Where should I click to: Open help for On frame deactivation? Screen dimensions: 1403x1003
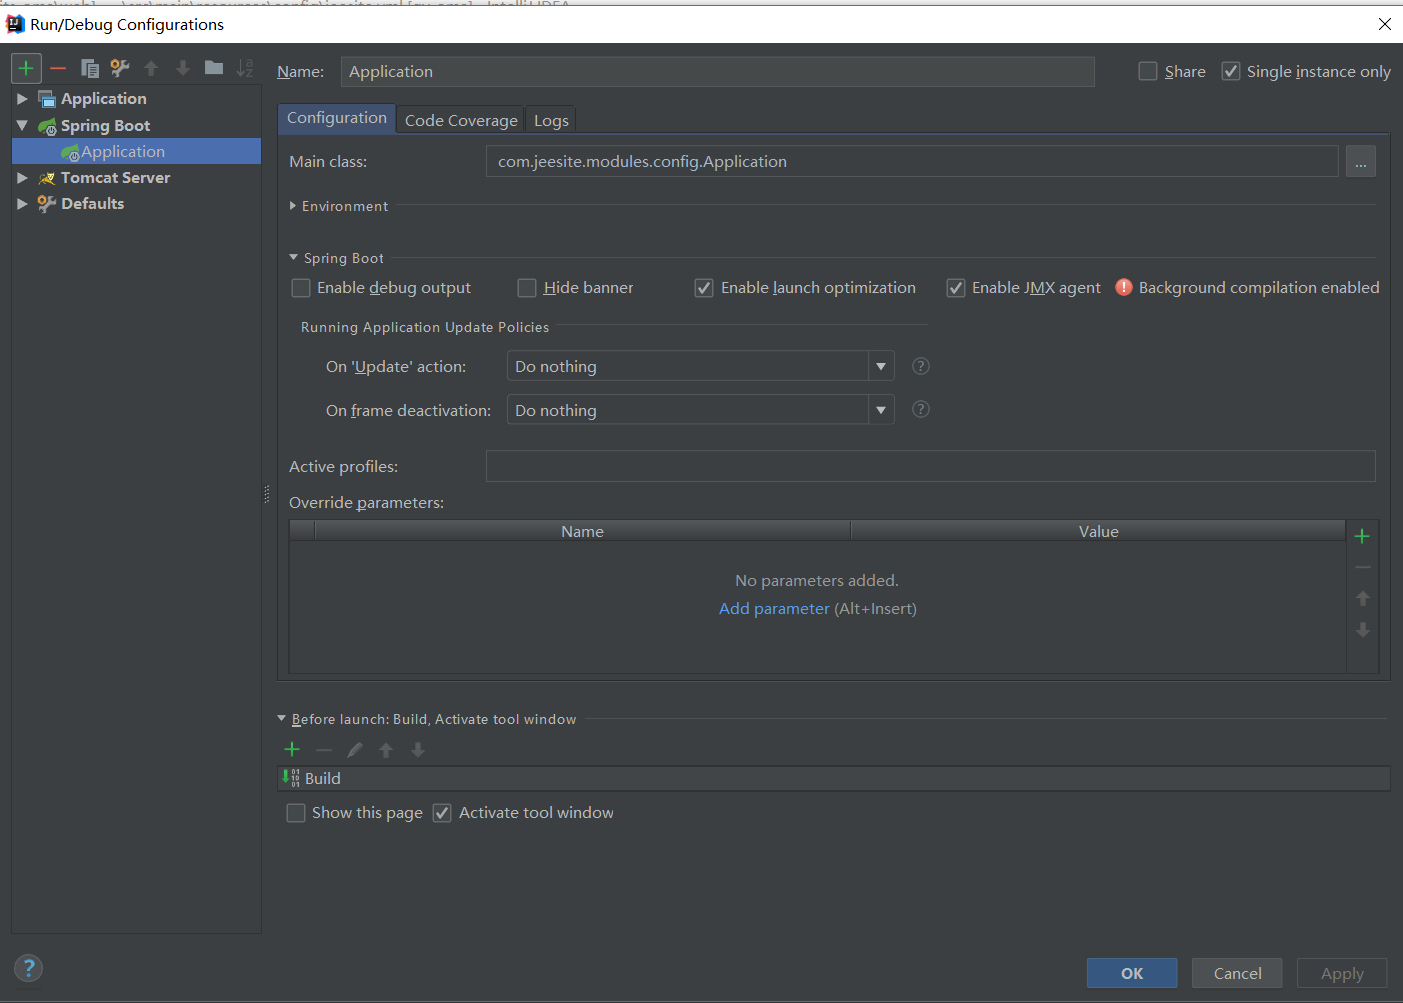pos(921,409)
